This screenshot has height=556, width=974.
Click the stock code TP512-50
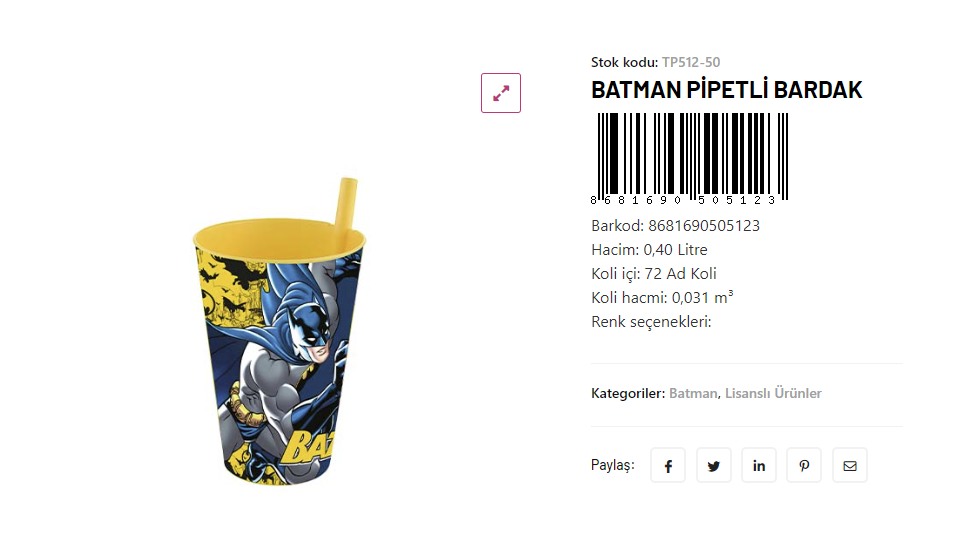coord(691,63)
